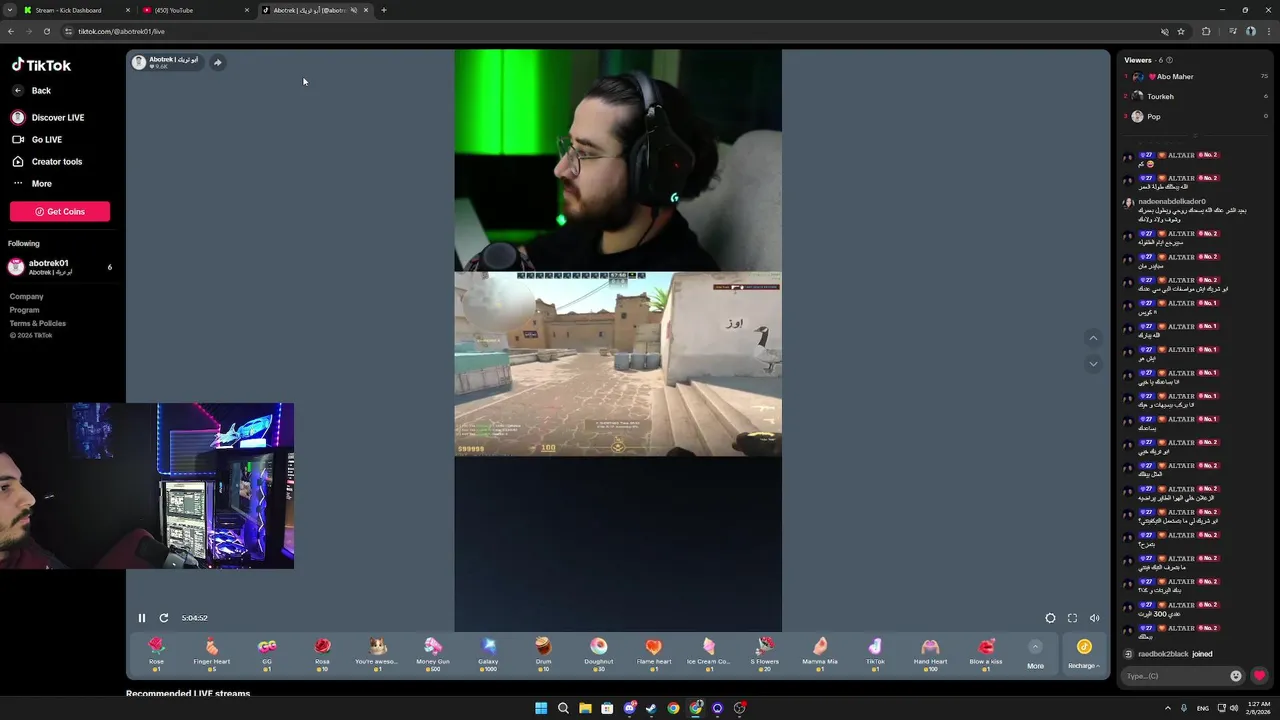Expand More gifts list
1280x720 pixels.
[1035, 654]
